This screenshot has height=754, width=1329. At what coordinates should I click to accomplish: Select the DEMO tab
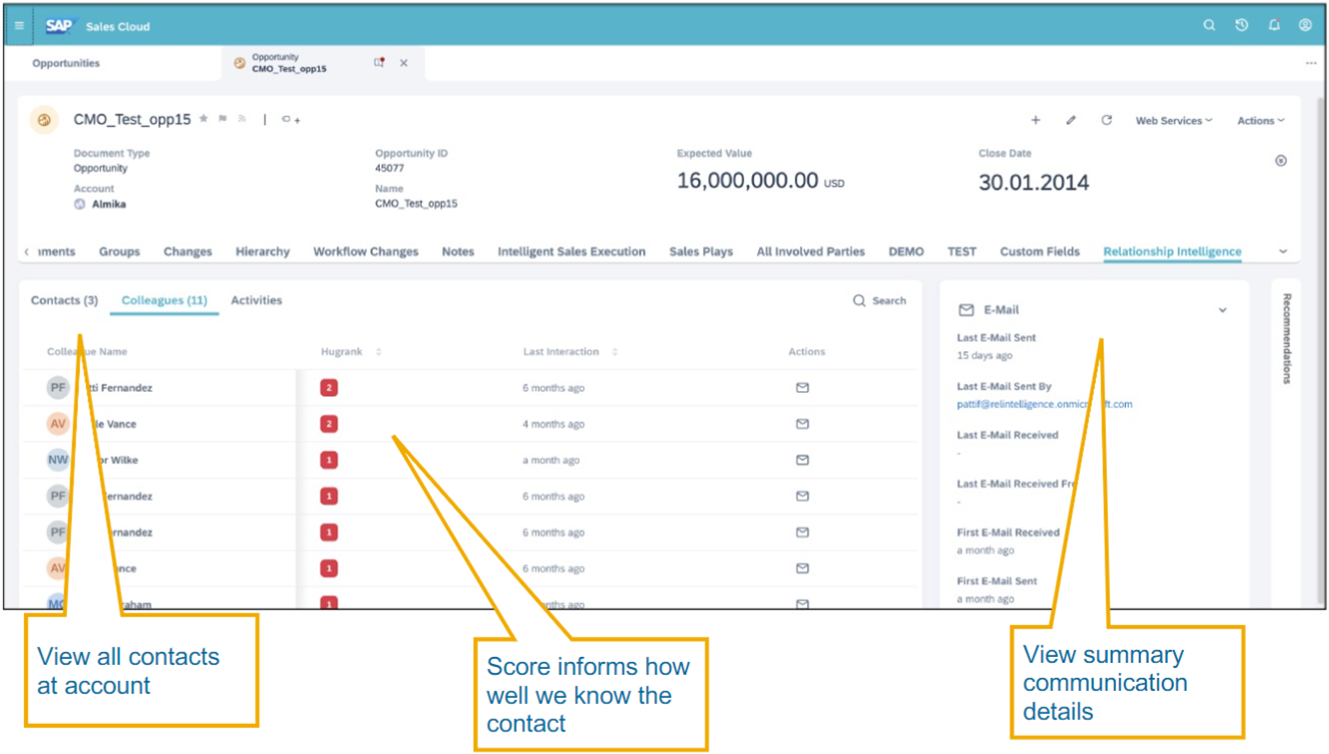tap(906, 252)
